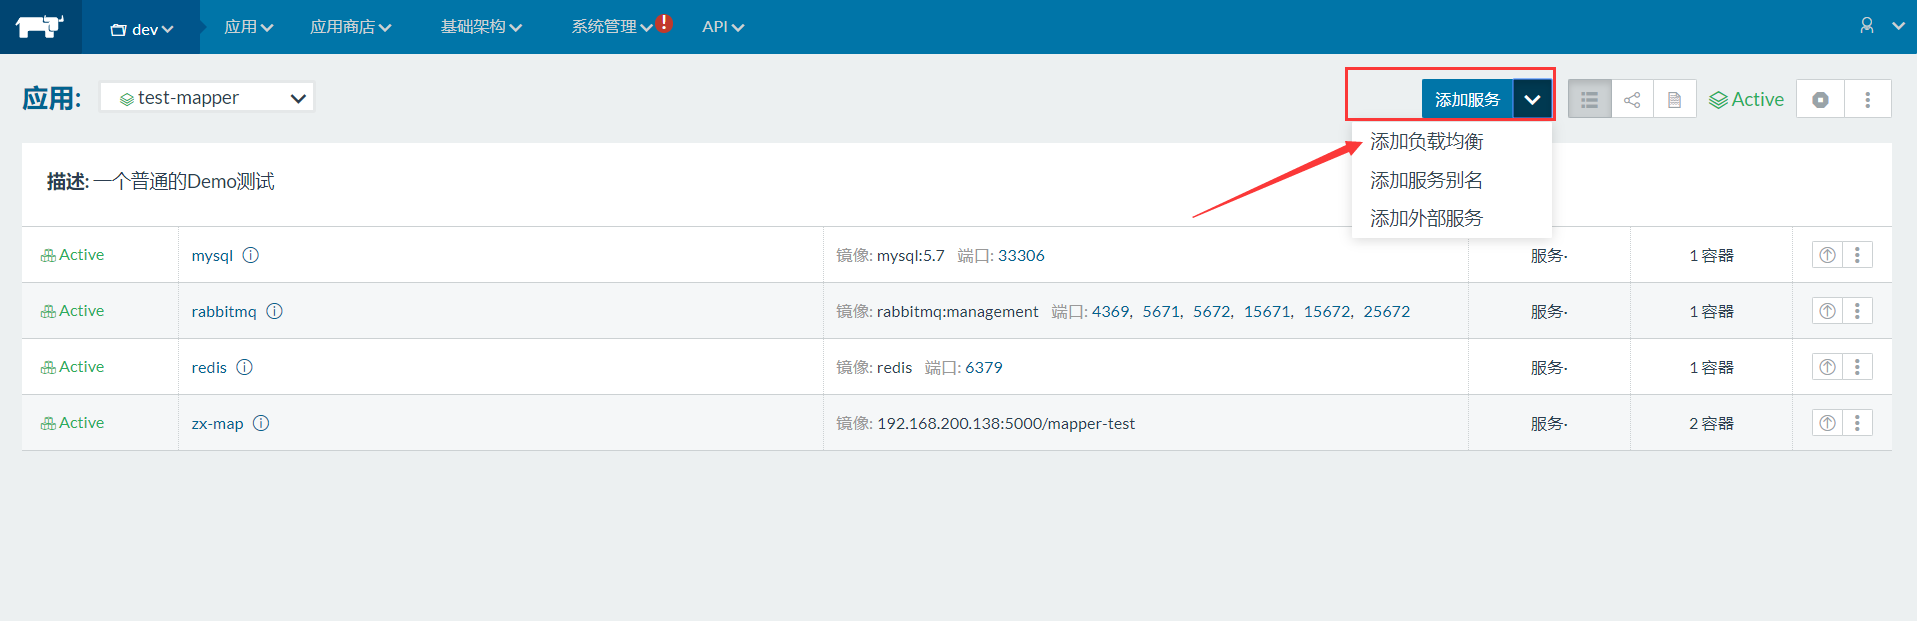
Task: Open the zx-map service link
Action: click(217, 423)
